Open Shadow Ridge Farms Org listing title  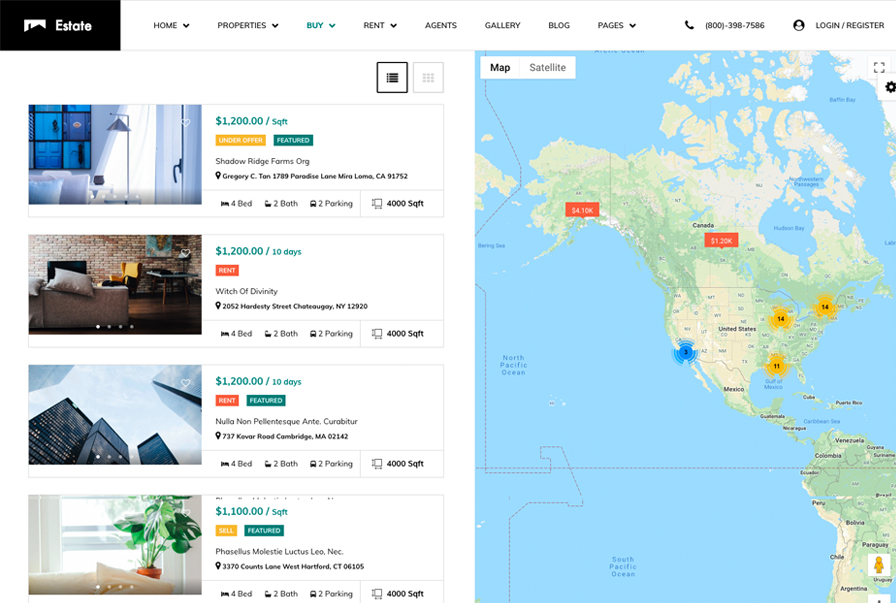262,161
